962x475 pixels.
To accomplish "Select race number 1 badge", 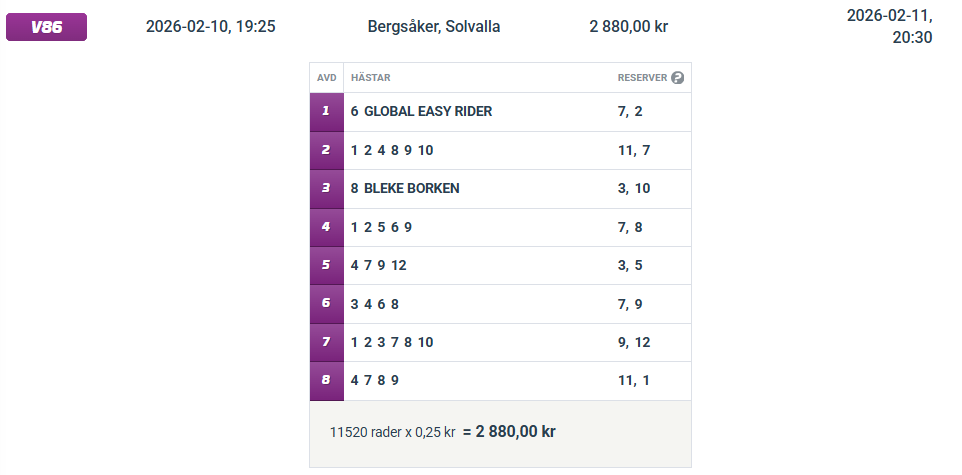I will pyautogui.click(x=326, y=112).
